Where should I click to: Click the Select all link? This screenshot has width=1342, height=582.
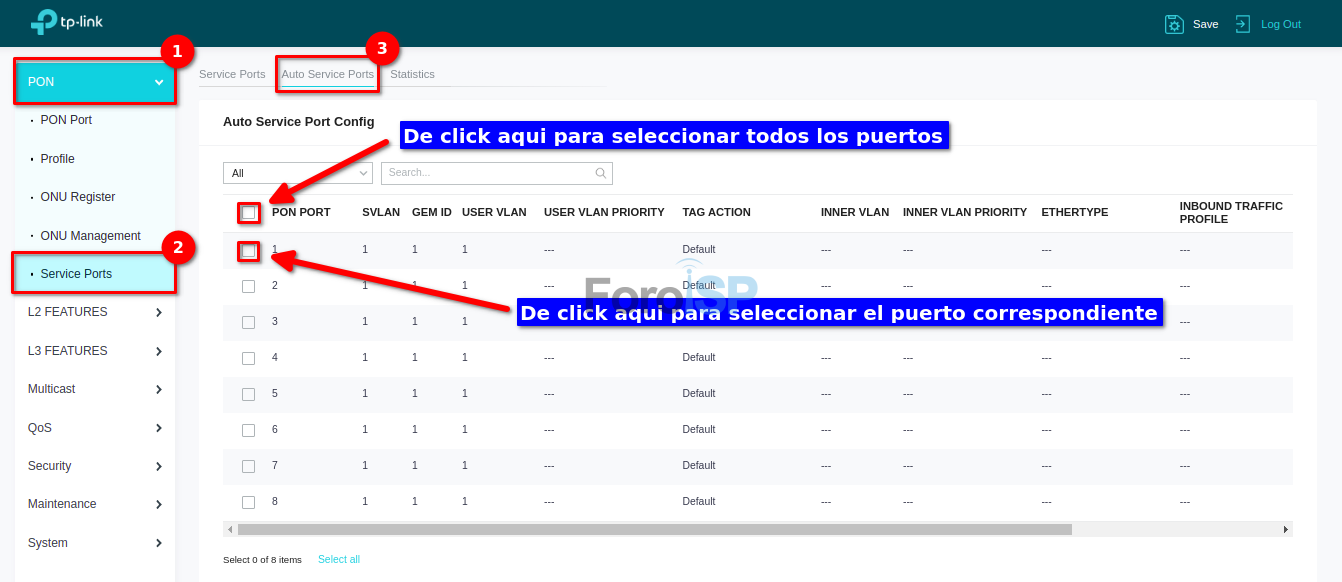[338, 559]
